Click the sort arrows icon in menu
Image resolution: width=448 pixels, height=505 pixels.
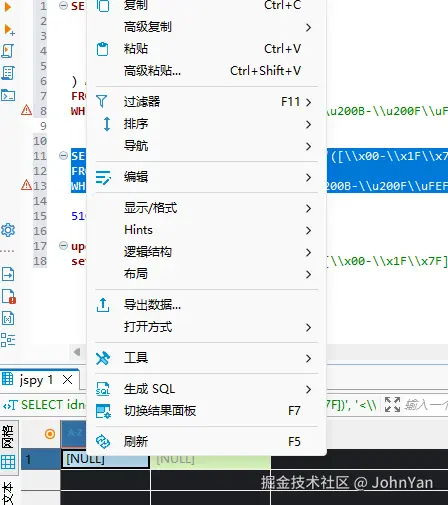(107, 124)
